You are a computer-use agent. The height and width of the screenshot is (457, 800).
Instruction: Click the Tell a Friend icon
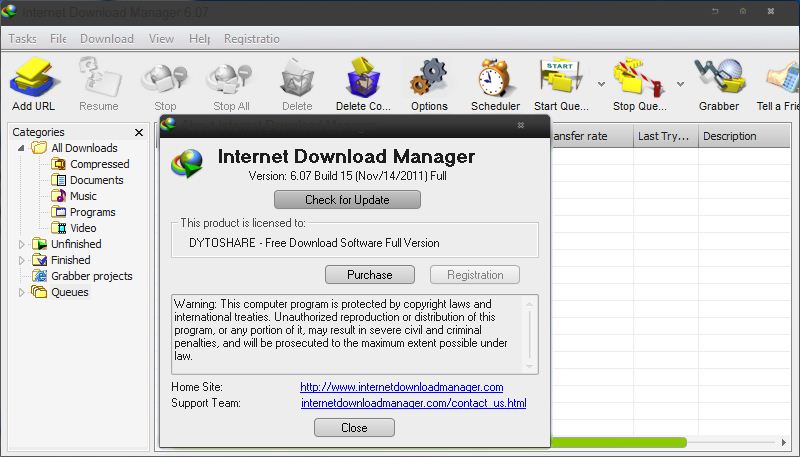(x=784, y=78)
